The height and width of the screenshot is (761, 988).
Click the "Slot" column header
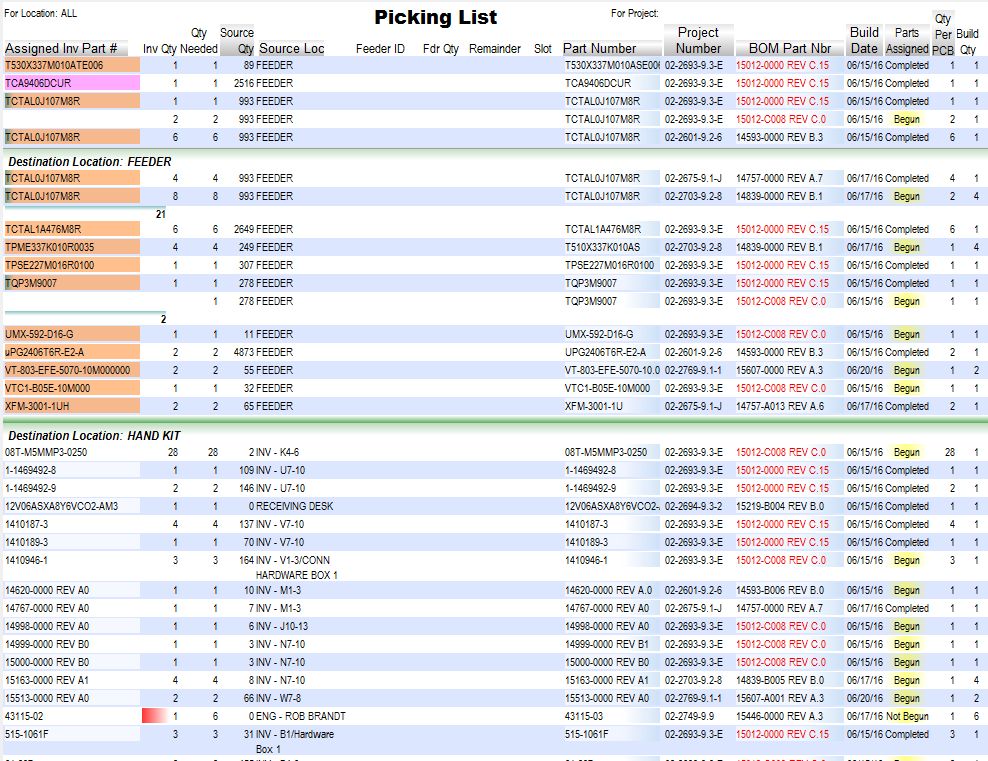(x=543, y=49)
